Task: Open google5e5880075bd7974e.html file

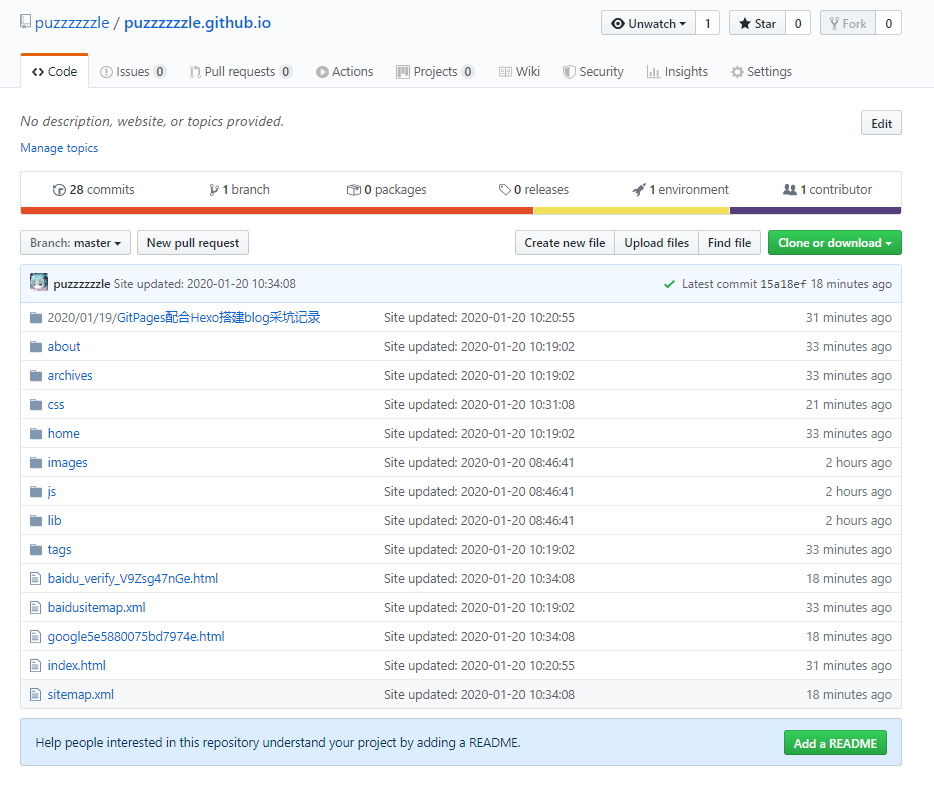Action: pyautogui.click(x=136, y=637)
